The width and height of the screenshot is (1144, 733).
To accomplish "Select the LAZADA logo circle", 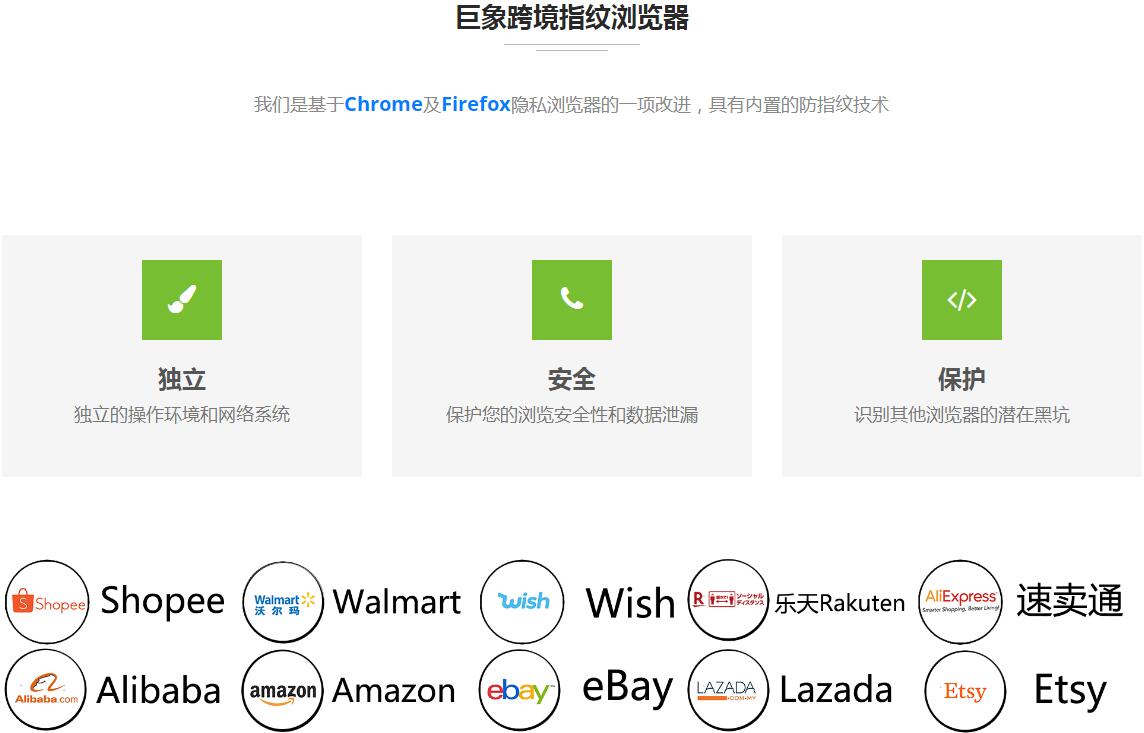I will (728, 690).
